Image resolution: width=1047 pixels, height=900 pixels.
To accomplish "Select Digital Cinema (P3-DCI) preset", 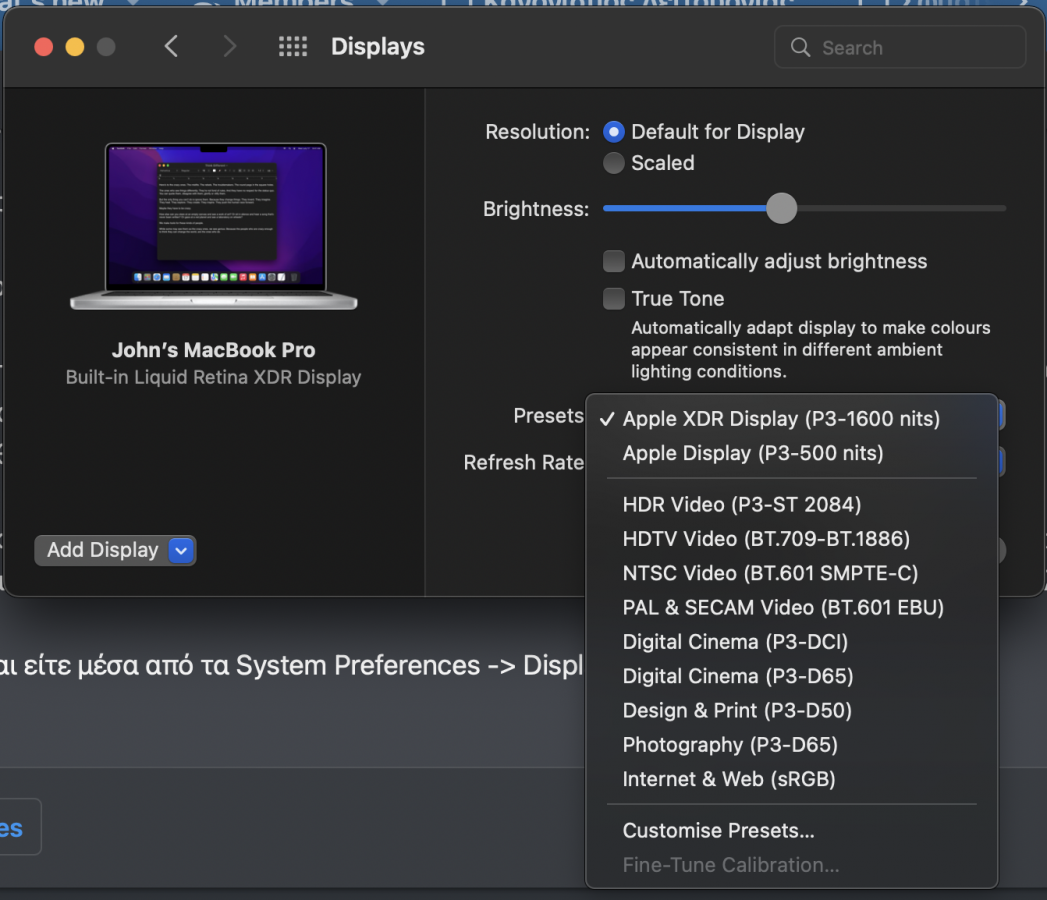I will pyautogui.click(x=734, y=642).
